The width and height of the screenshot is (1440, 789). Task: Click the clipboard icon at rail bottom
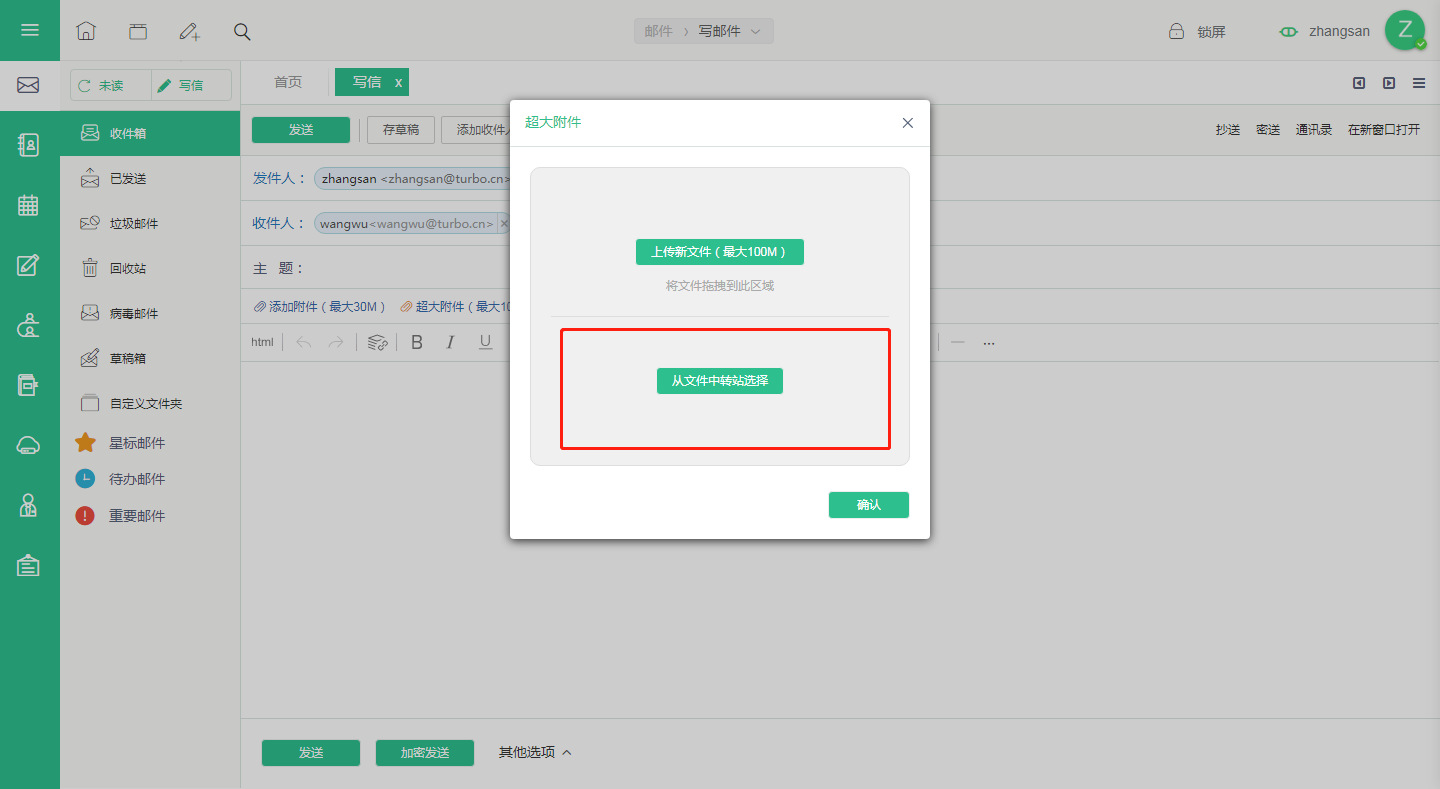click(28, 565)
